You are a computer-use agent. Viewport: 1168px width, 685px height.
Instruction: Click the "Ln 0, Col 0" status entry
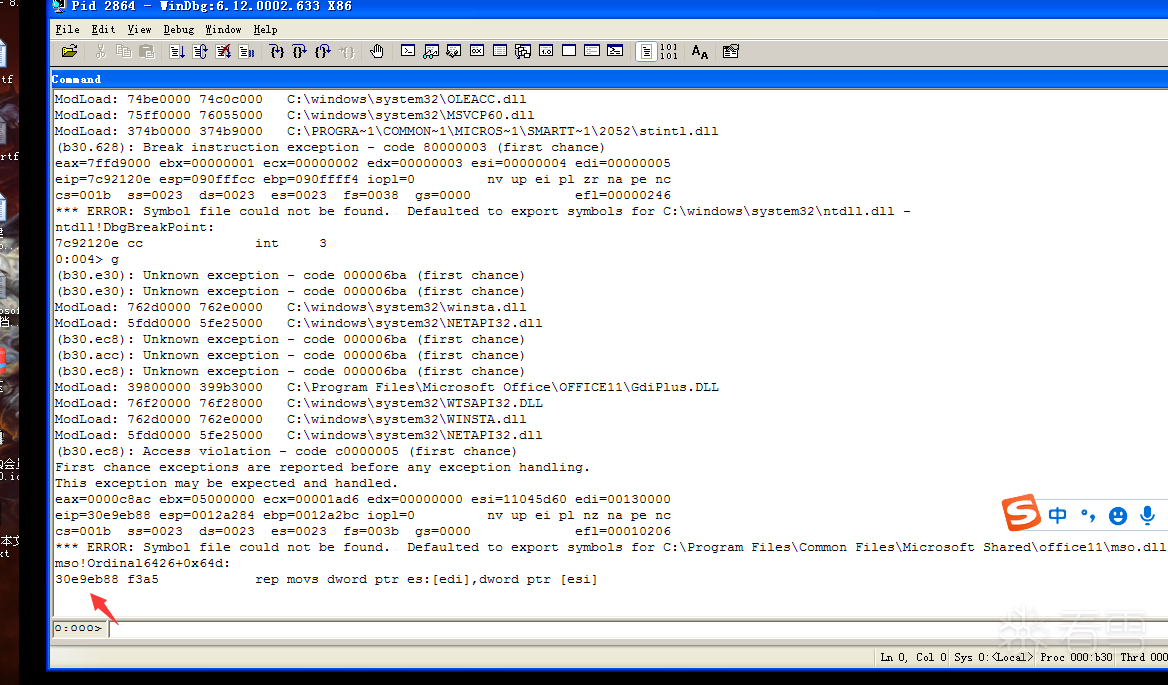912,657
